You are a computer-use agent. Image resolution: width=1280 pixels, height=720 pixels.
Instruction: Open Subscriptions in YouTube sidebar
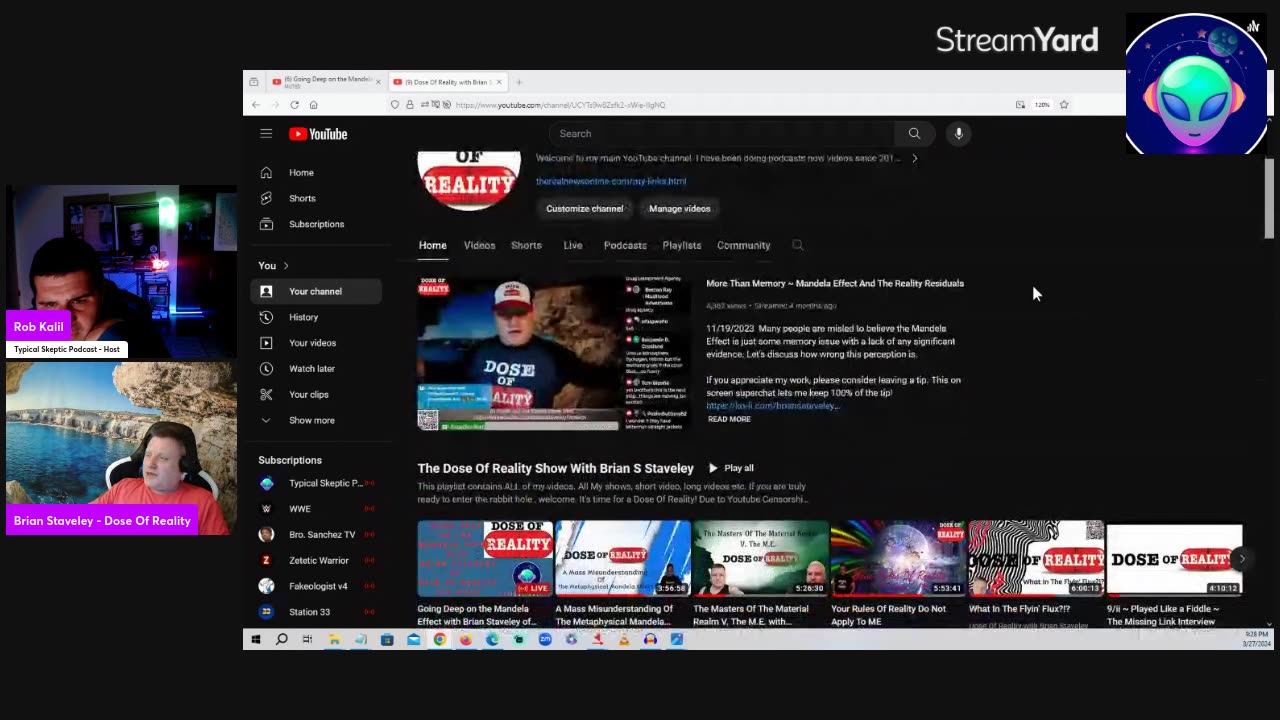pos(315,224)
